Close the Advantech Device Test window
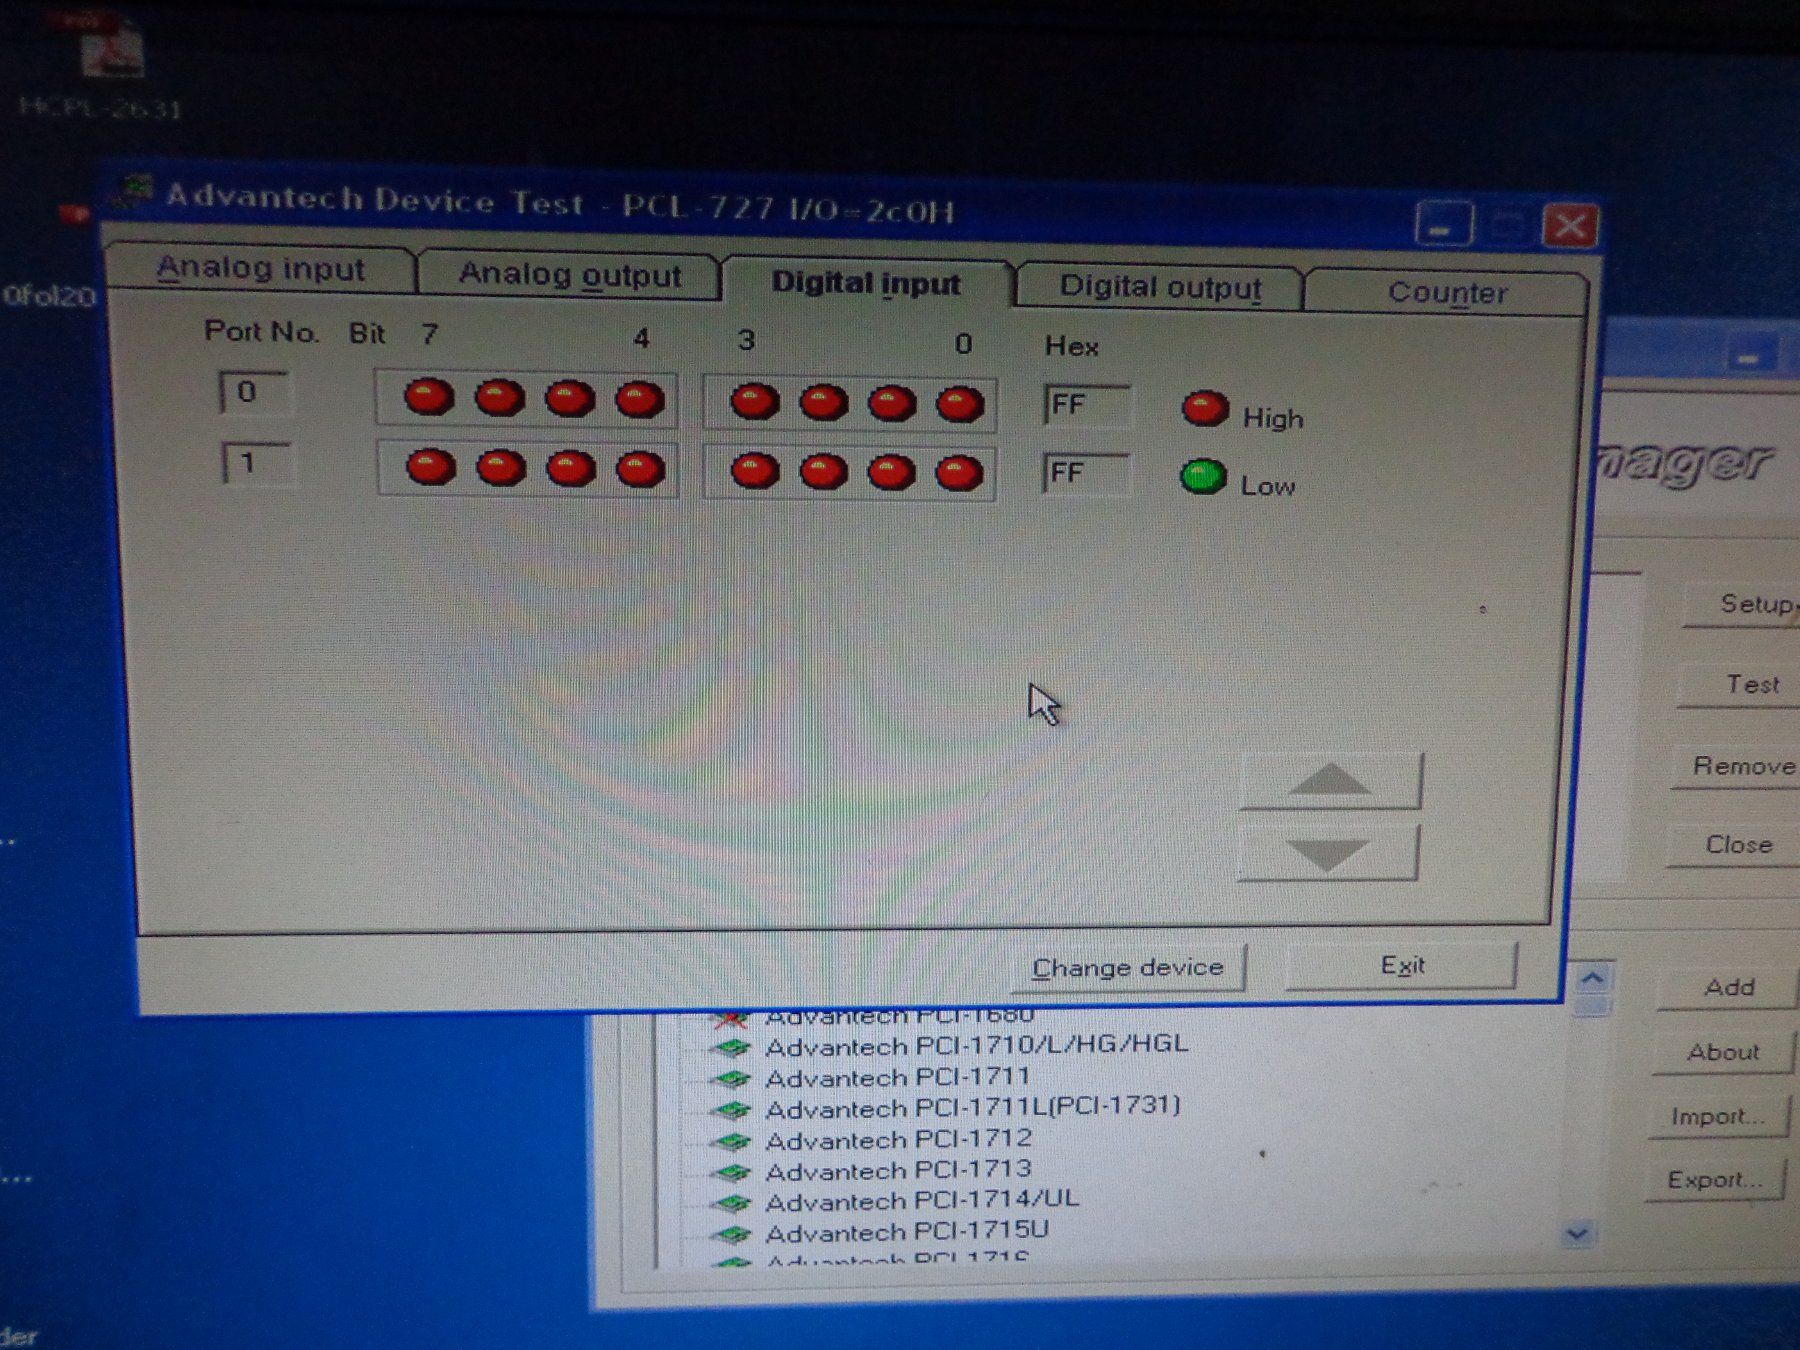The height and width of the screenshot is (1350, 1800). [1569, 226]
